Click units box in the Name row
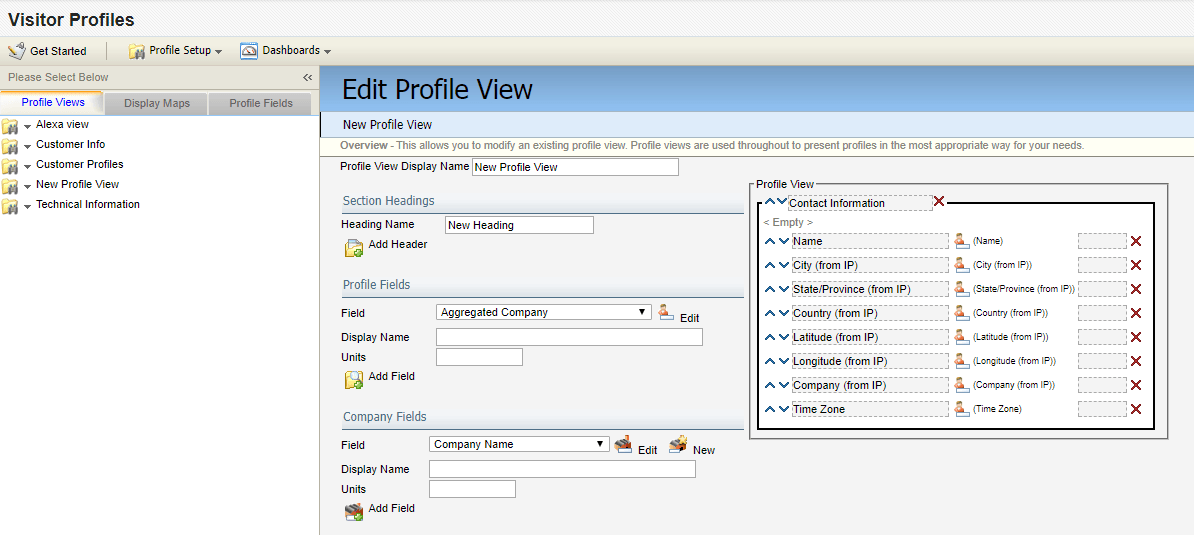 click(1102, 241)
